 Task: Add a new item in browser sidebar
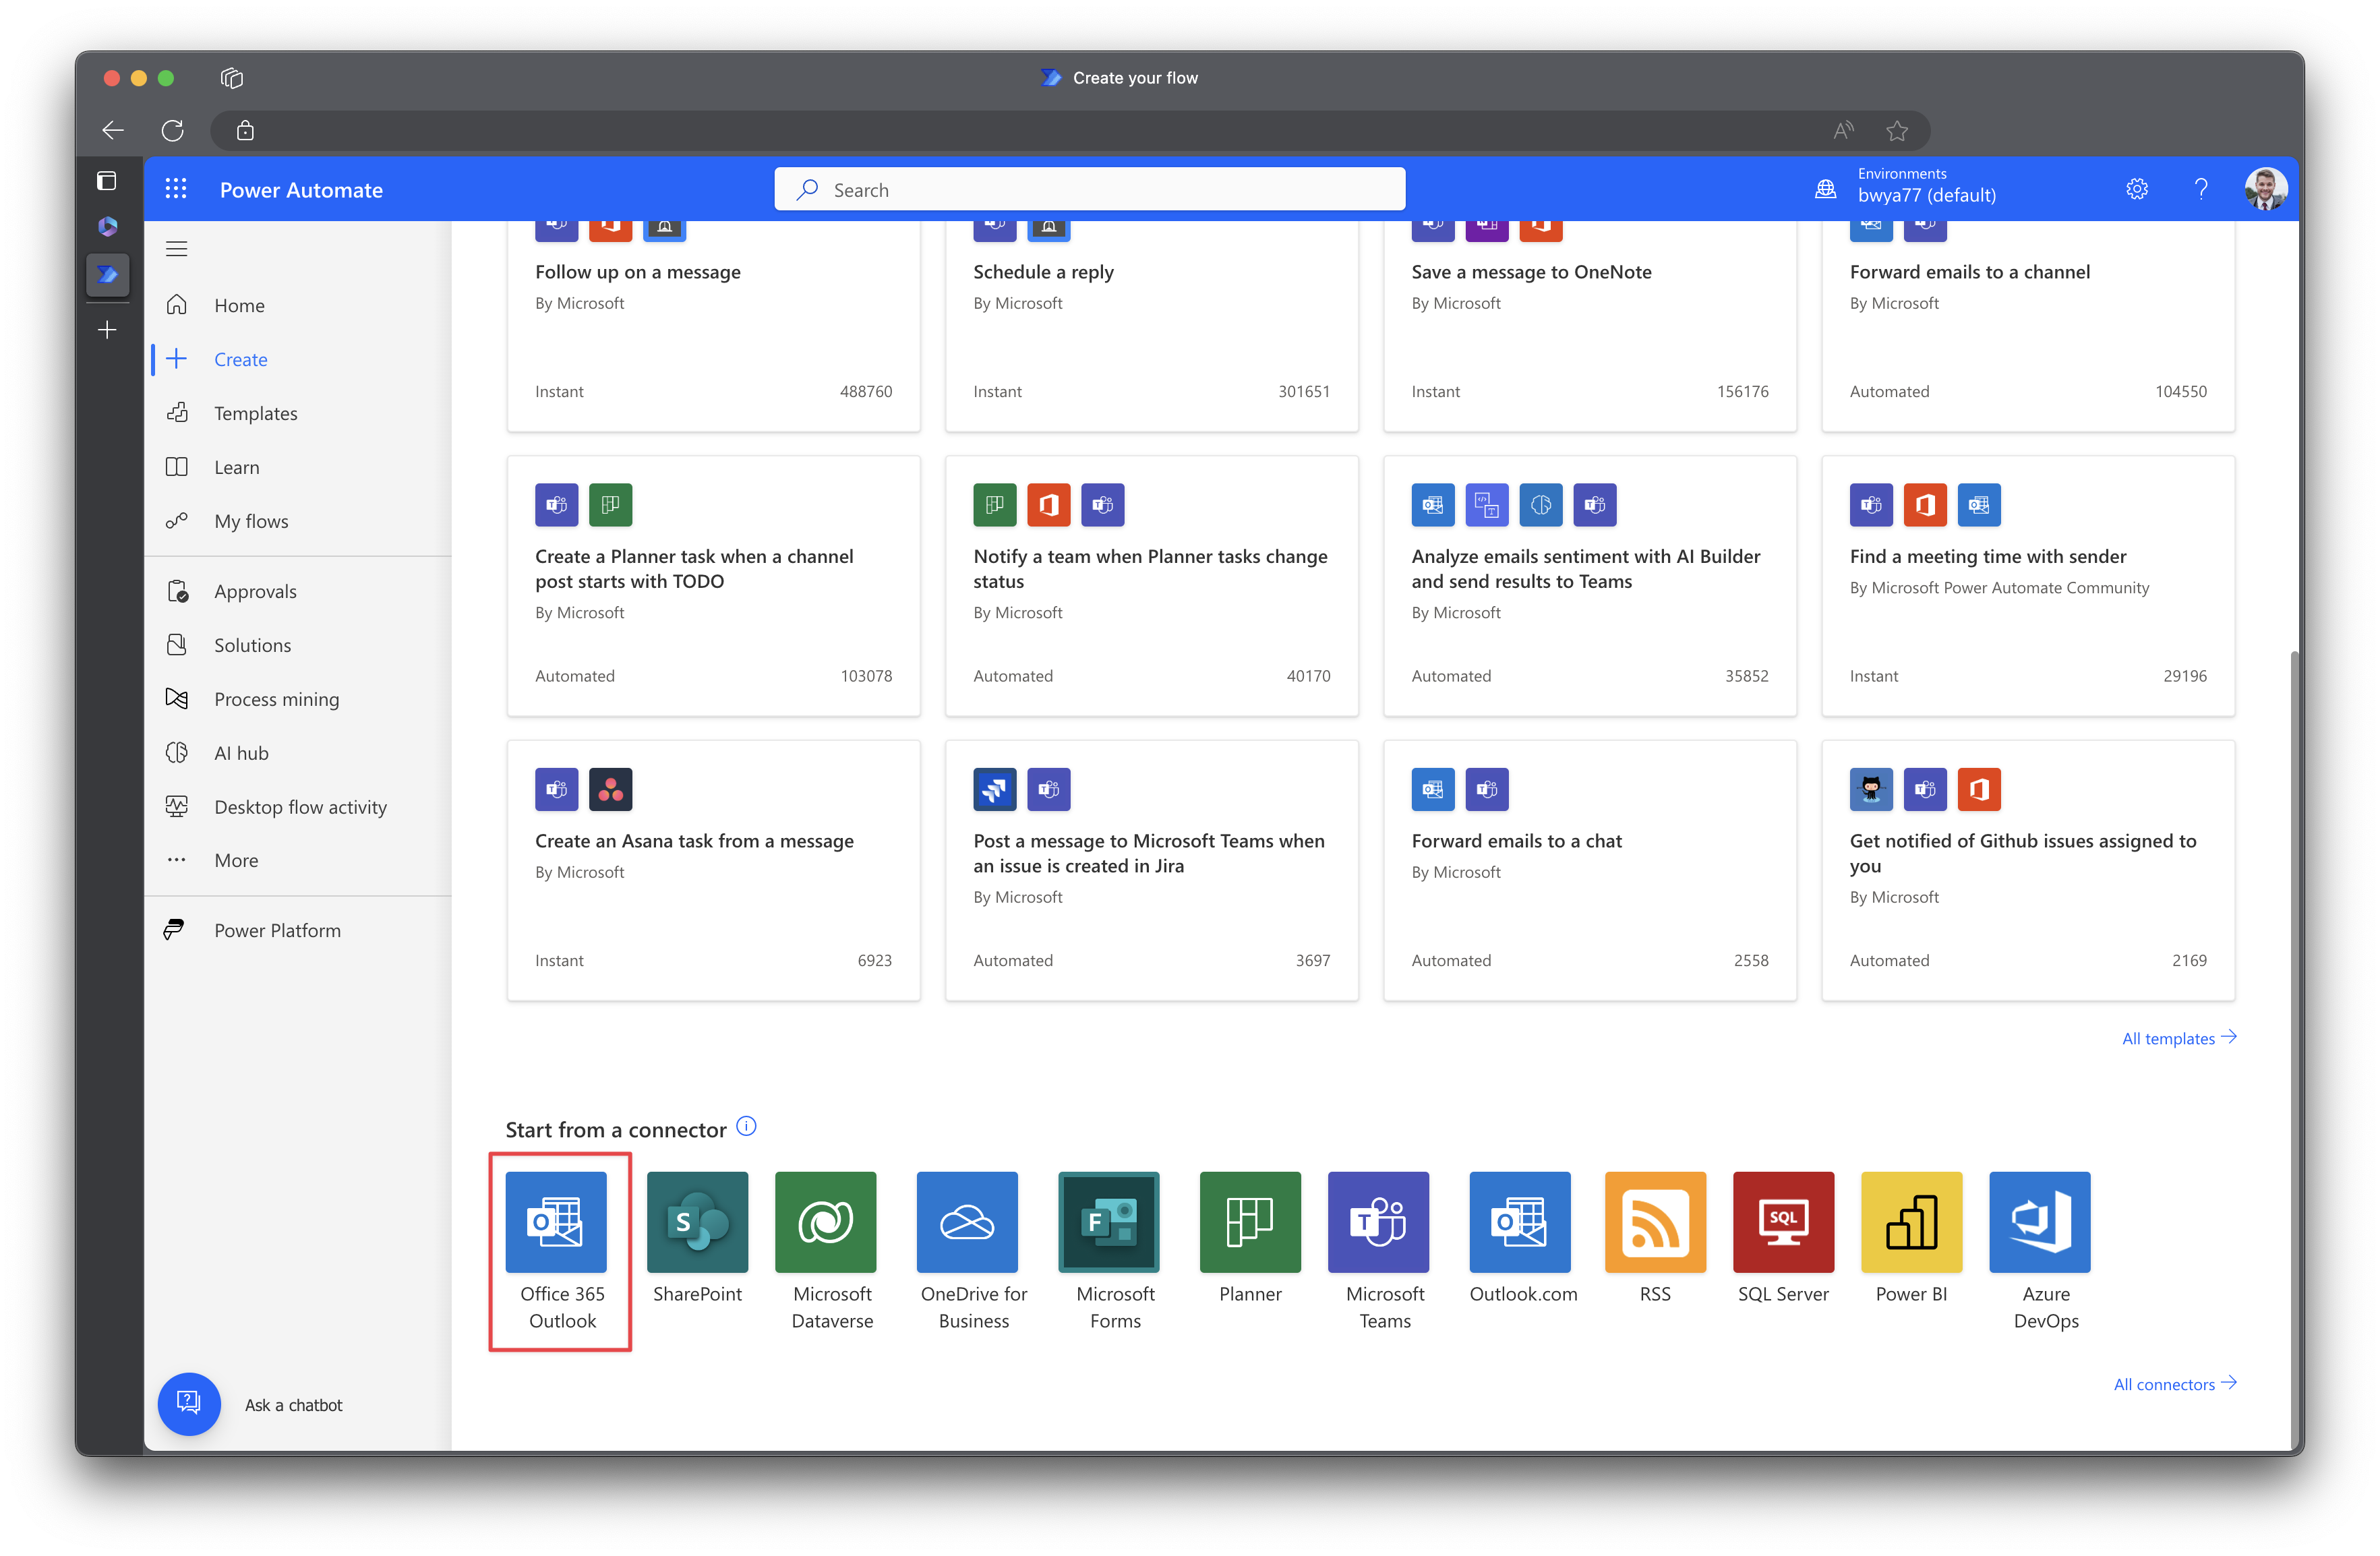pos(107,329)
